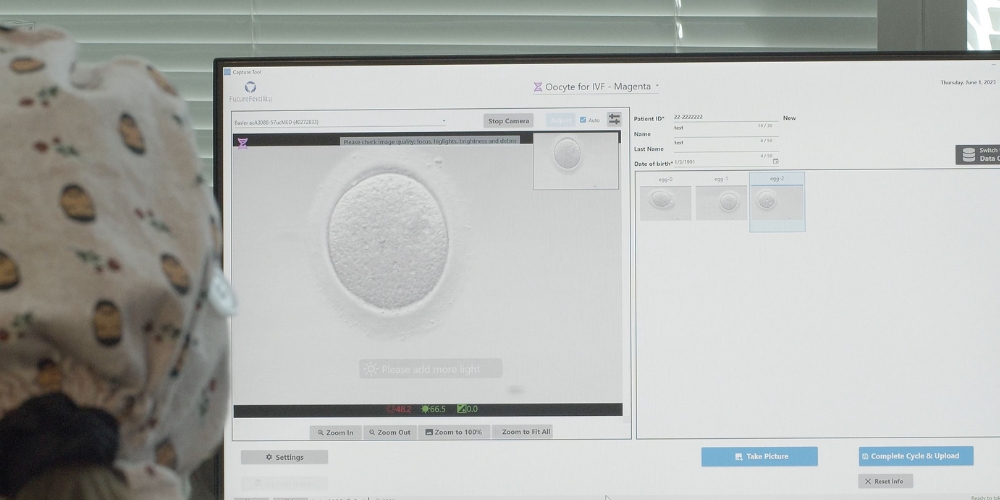The image size is (1000, 500).
Task: Click Zoom to 100%
Action: click(454, 432)
